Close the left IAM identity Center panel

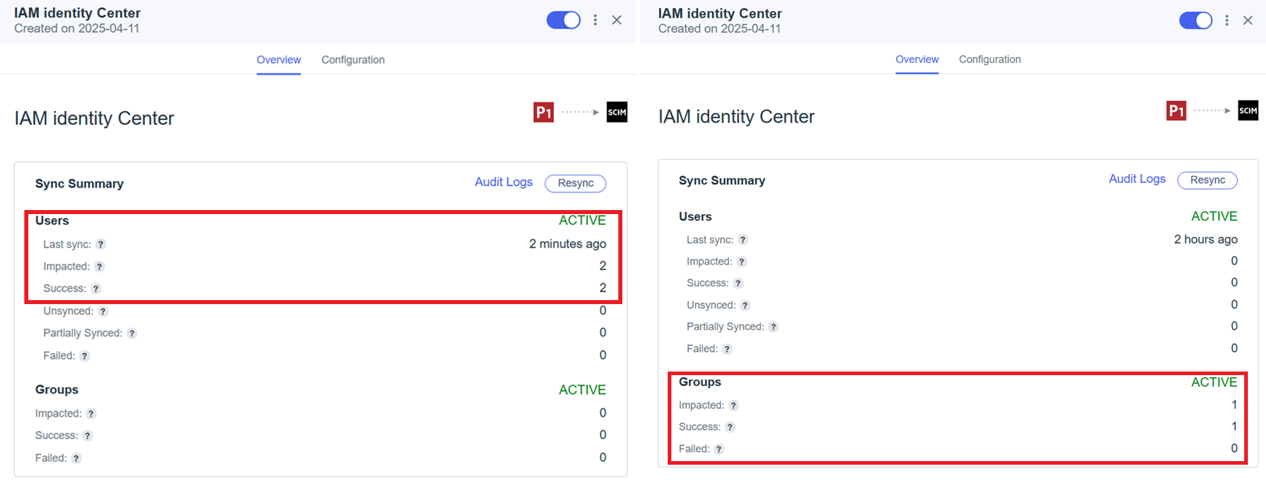(617, 20)
